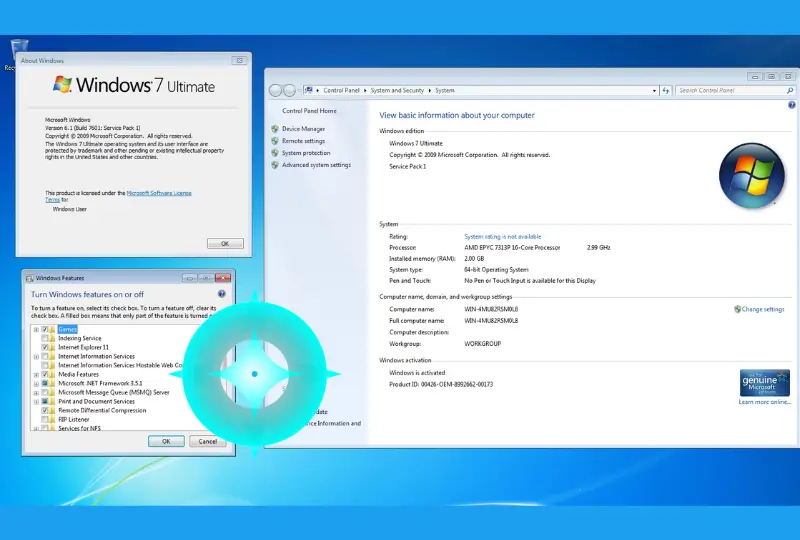This screenshot has width=800, height=540.
Task: Open the arrow dropdown after Control Panel breadcrumb
Action: (365, 90)
